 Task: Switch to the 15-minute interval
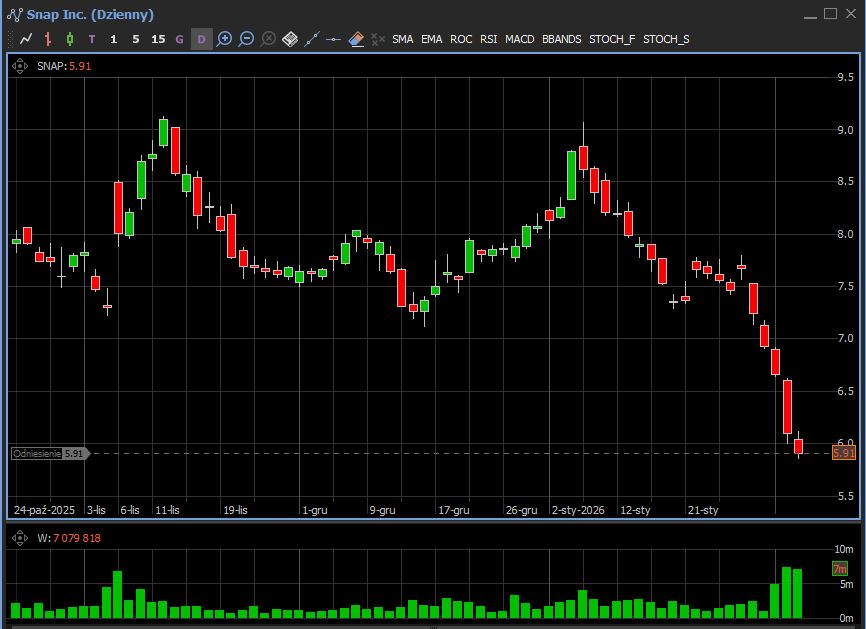click(158, 39)
